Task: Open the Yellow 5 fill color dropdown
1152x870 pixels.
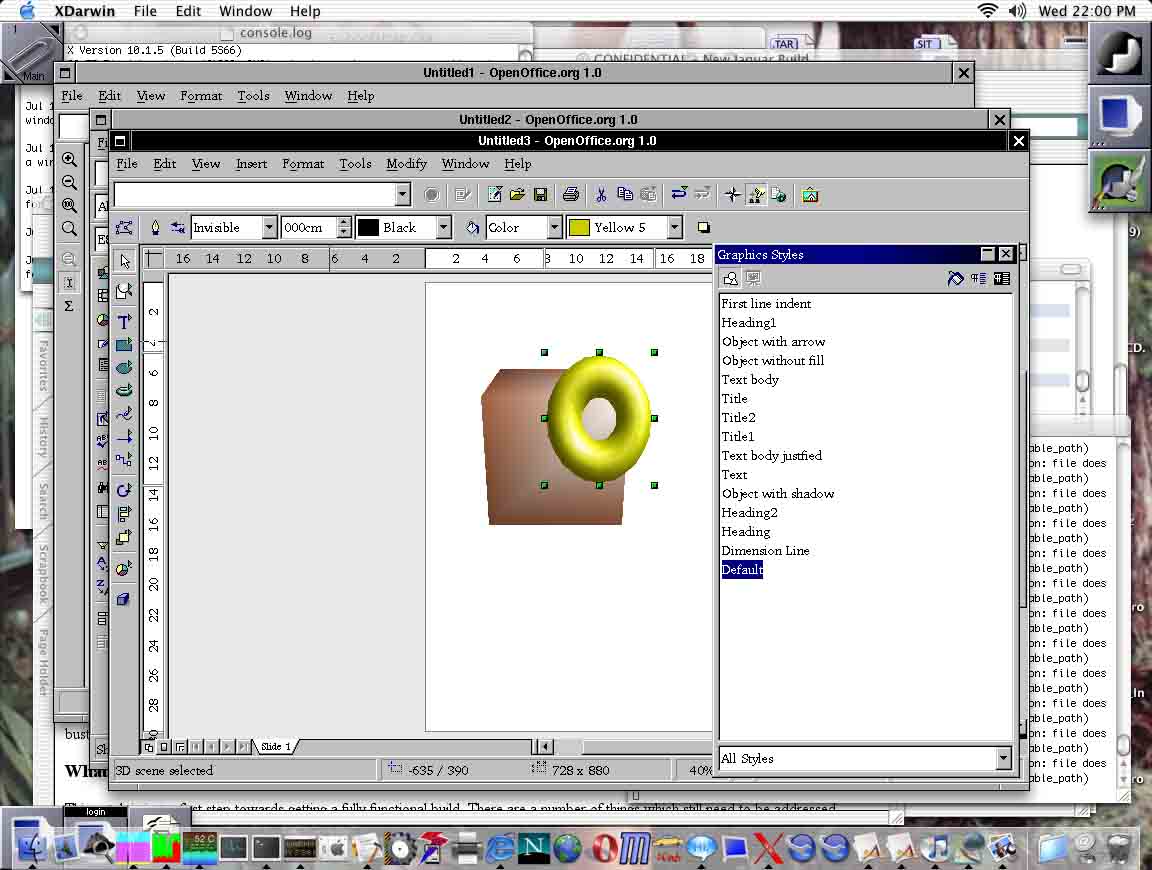Action: click(x=674, y=228)
